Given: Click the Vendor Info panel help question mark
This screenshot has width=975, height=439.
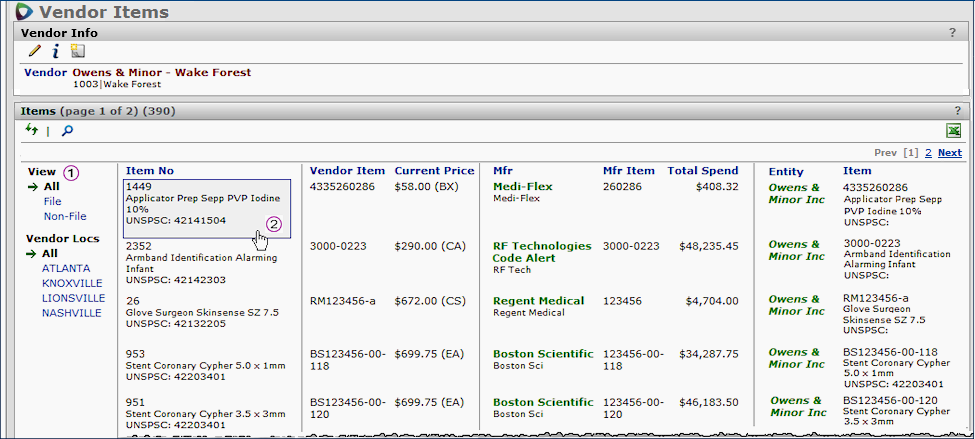Looking at the screenshot, I should (952, 33).
